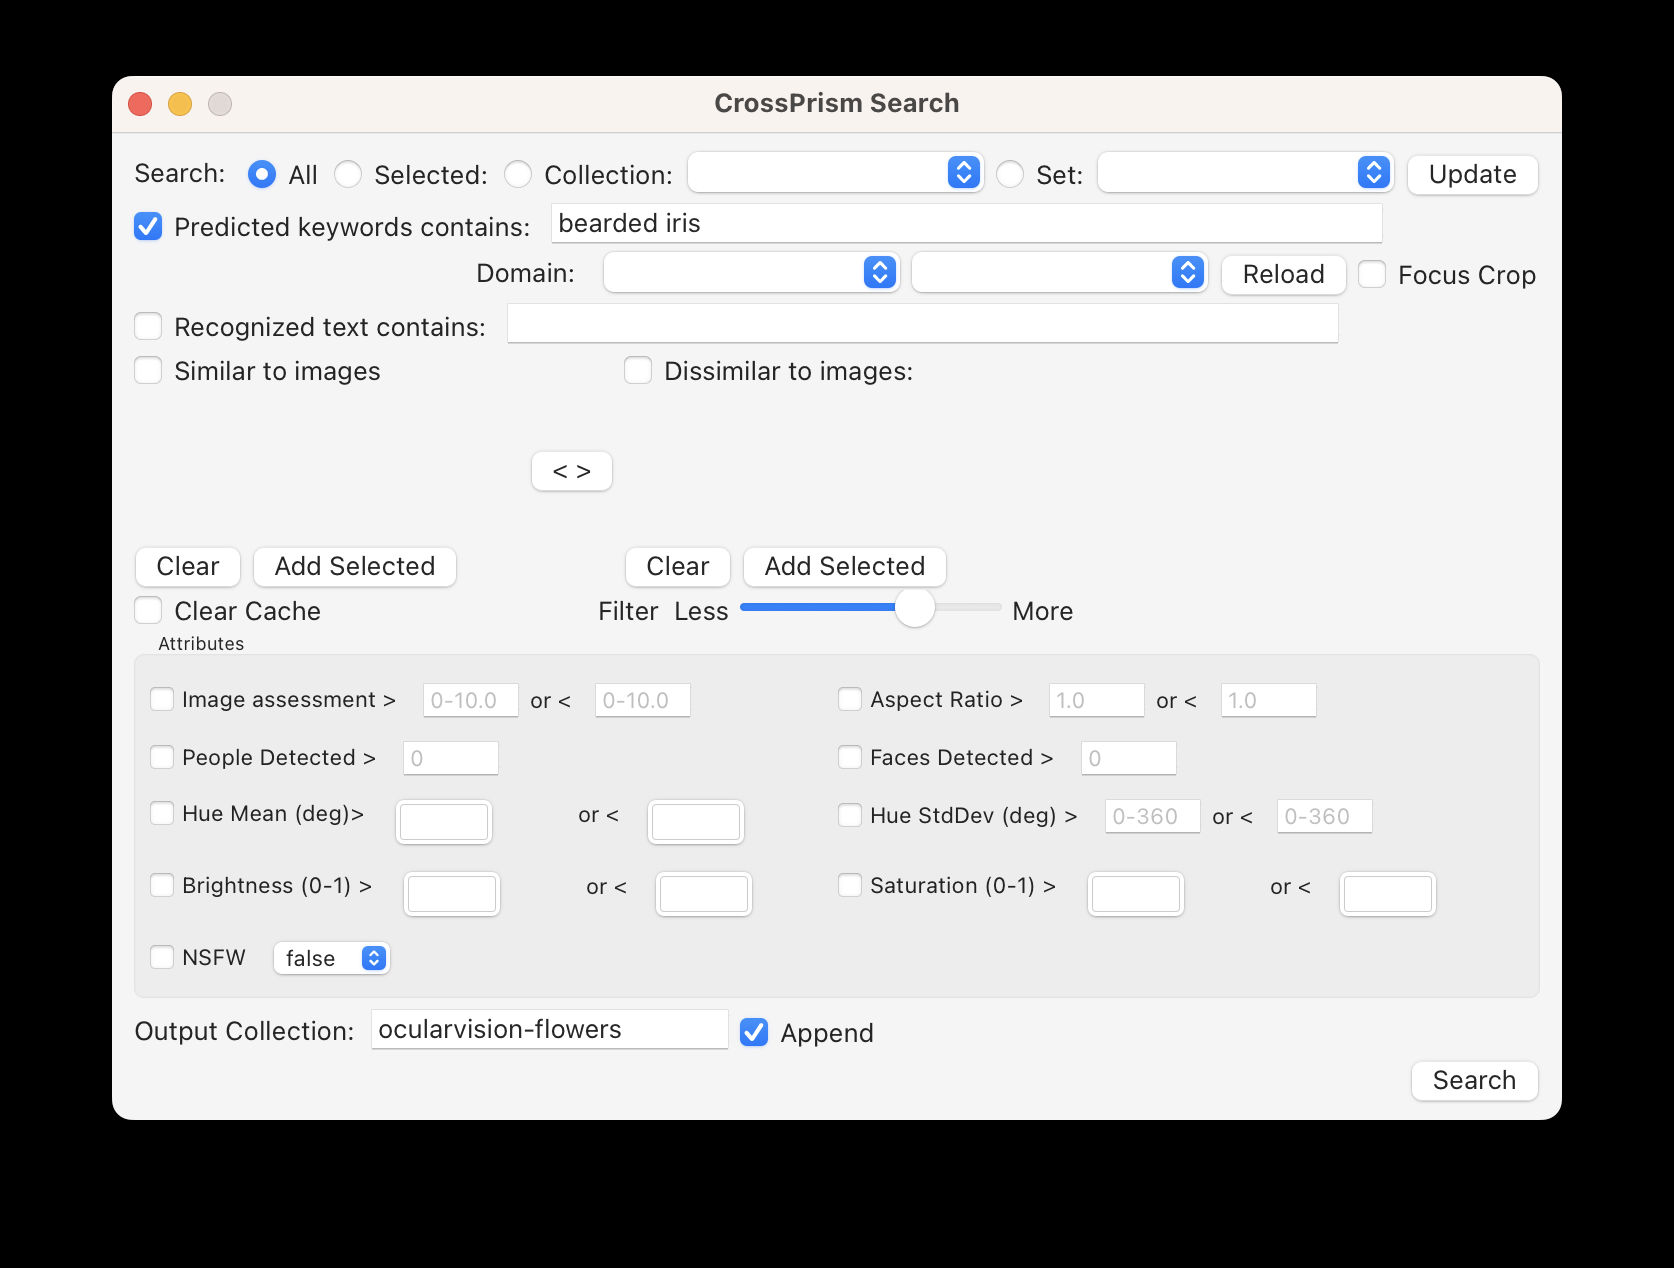This screenshot has width=1674, height=1268.
Task: Click the Filter Less/More slider knob
Action: pyautogui.click(x=914, y=607)
